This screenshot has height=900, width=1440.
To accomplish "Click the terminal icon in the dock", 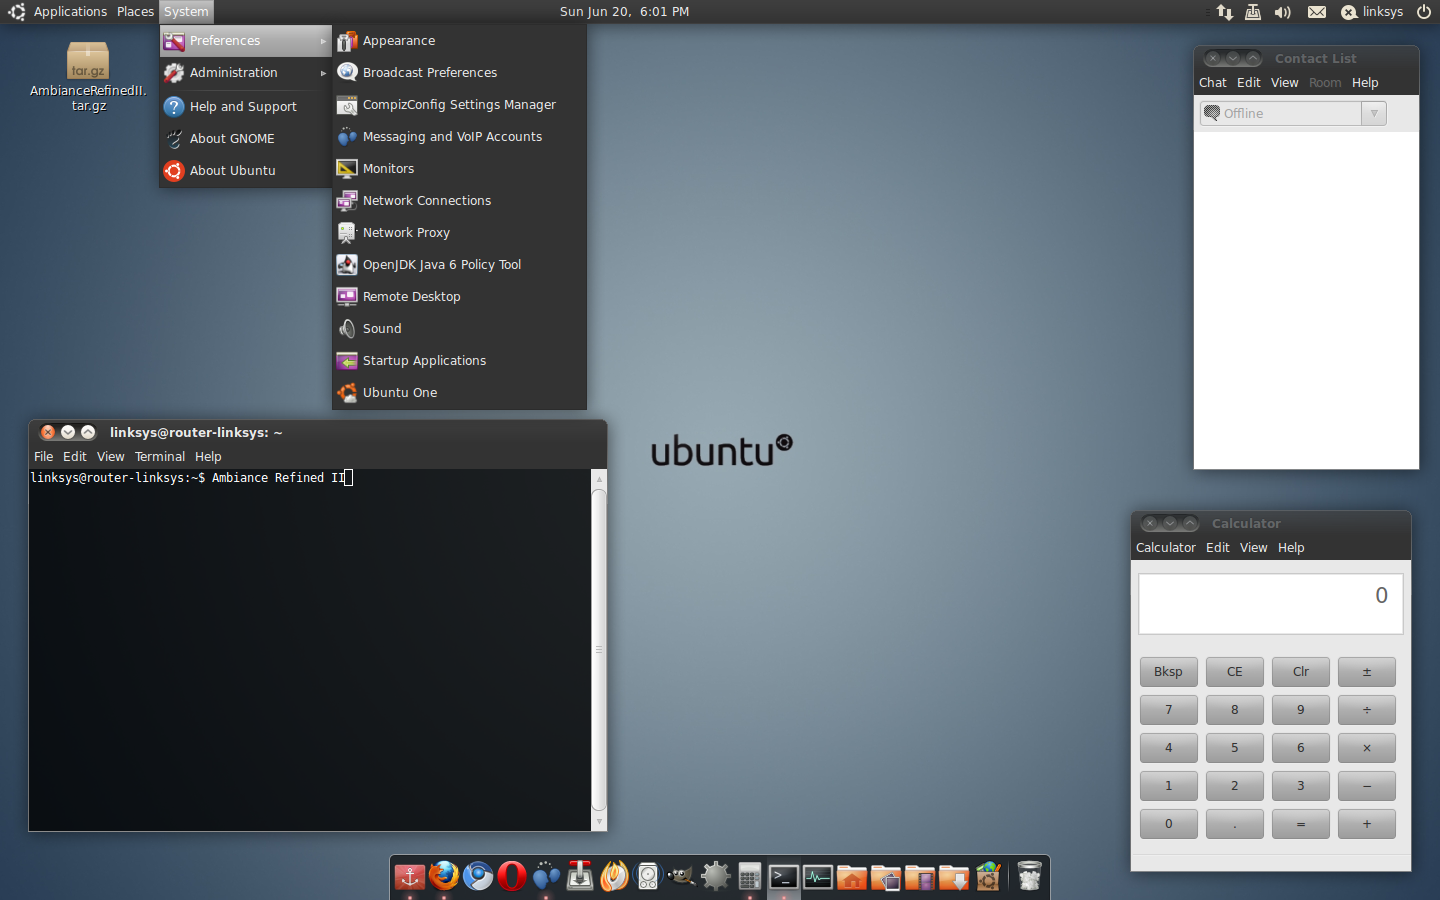I will [784, 877].
